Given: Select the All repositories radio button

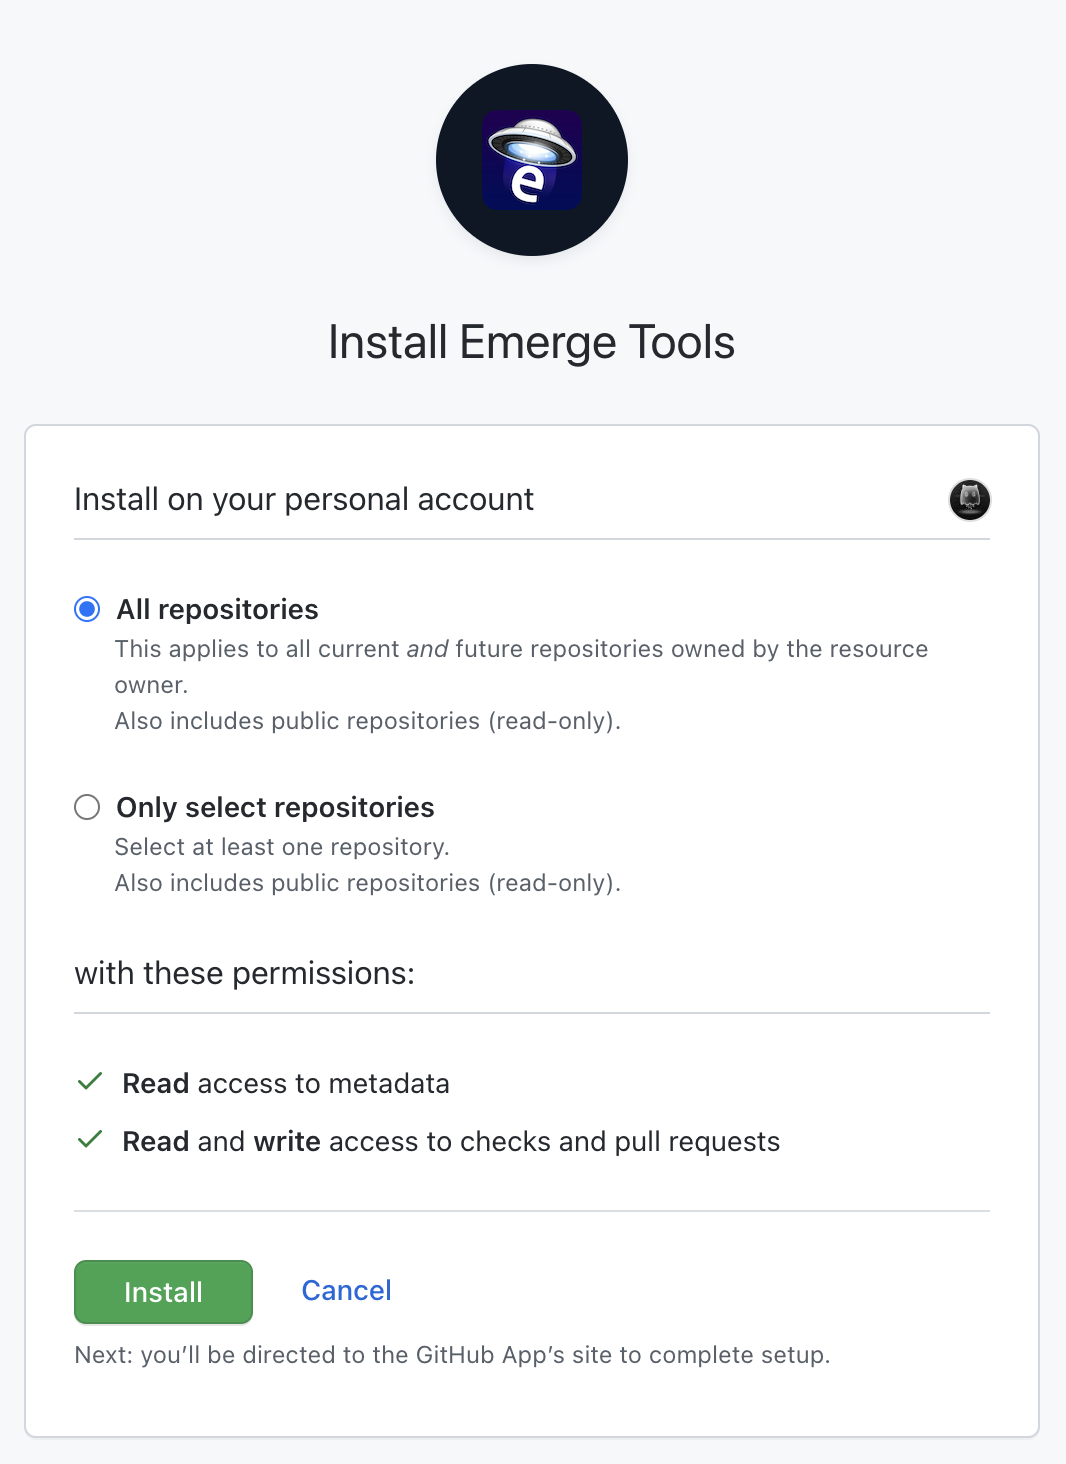Looking at the screenshot, I should tap(87, 609).
